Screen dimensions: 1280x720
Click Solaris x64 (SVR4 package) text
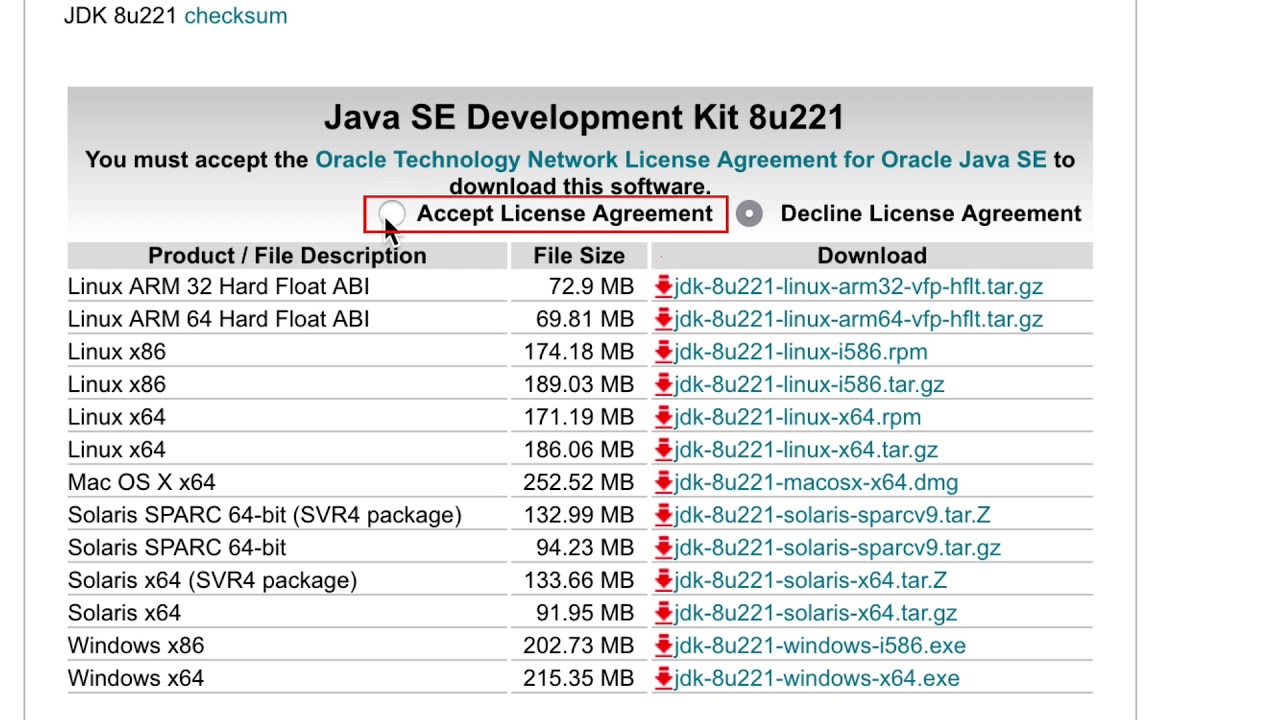pyautogui.click(x=212, y=581)
